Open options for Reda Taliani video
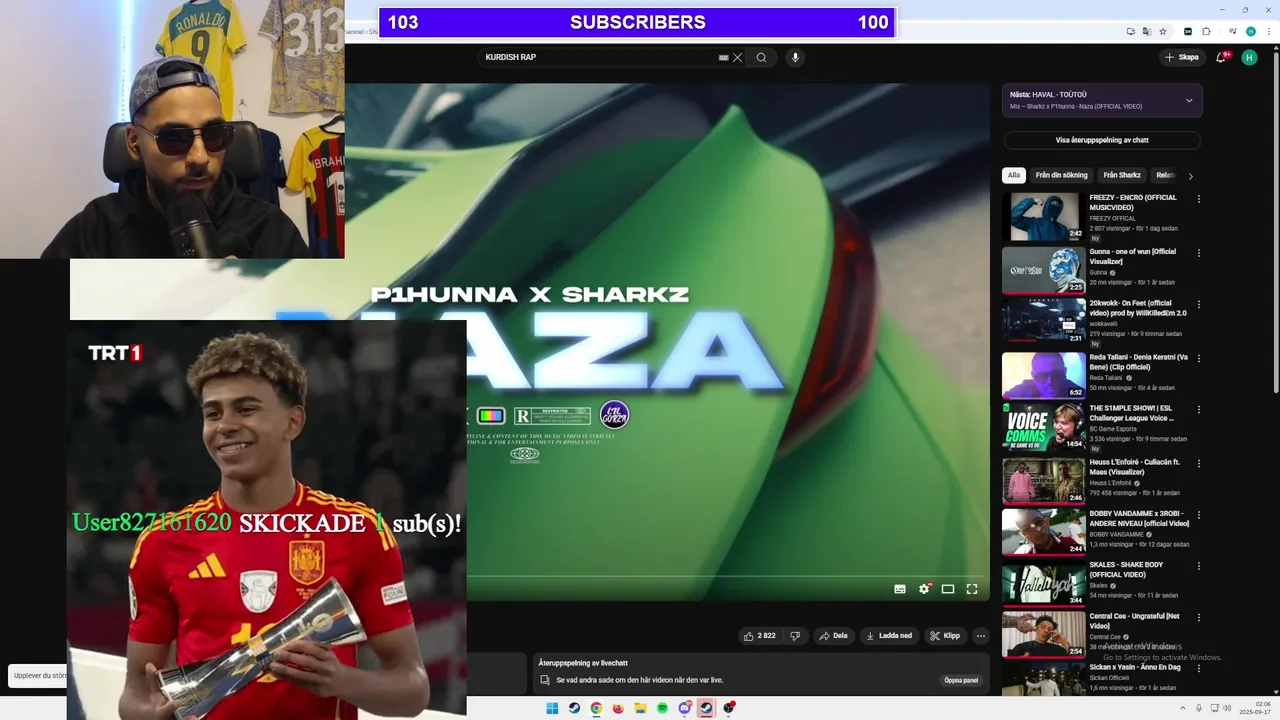 (1199, 358)
